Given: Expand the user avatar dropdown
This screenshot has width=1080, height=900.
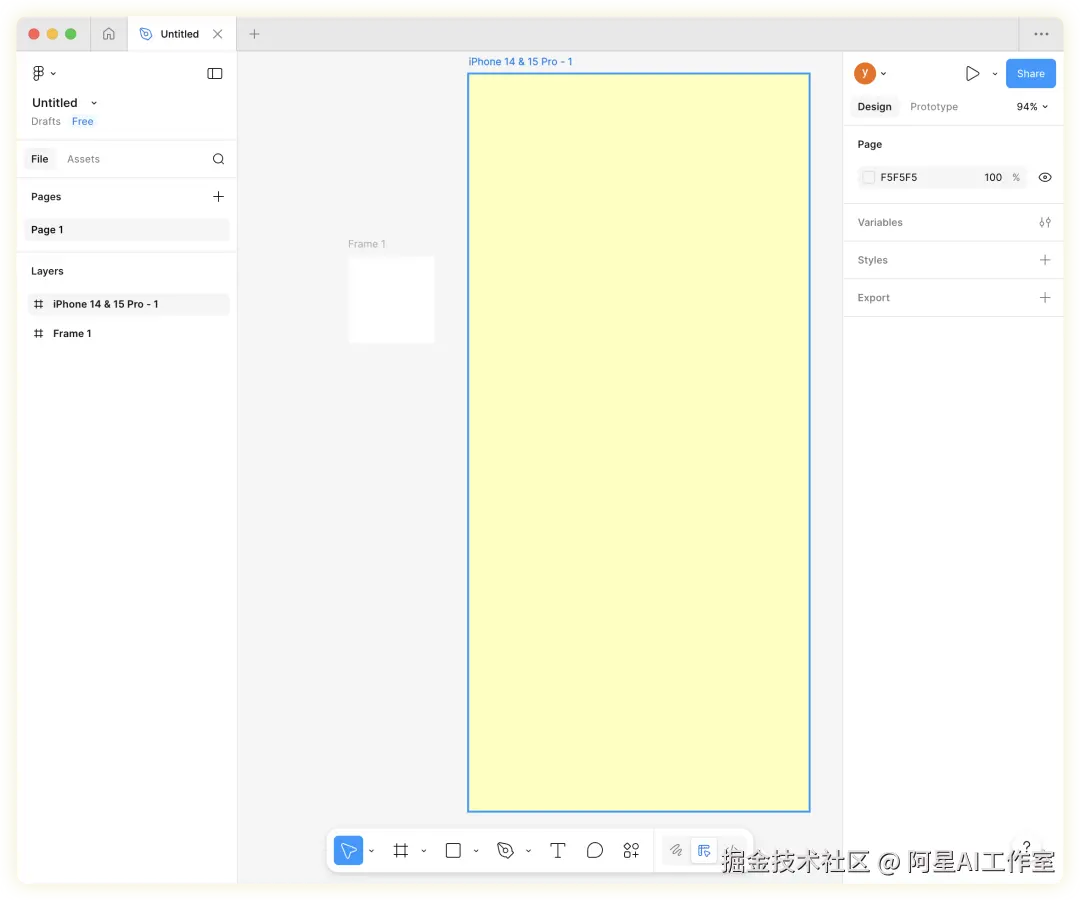Looking at the screenshot, I should tap(884, 74).
